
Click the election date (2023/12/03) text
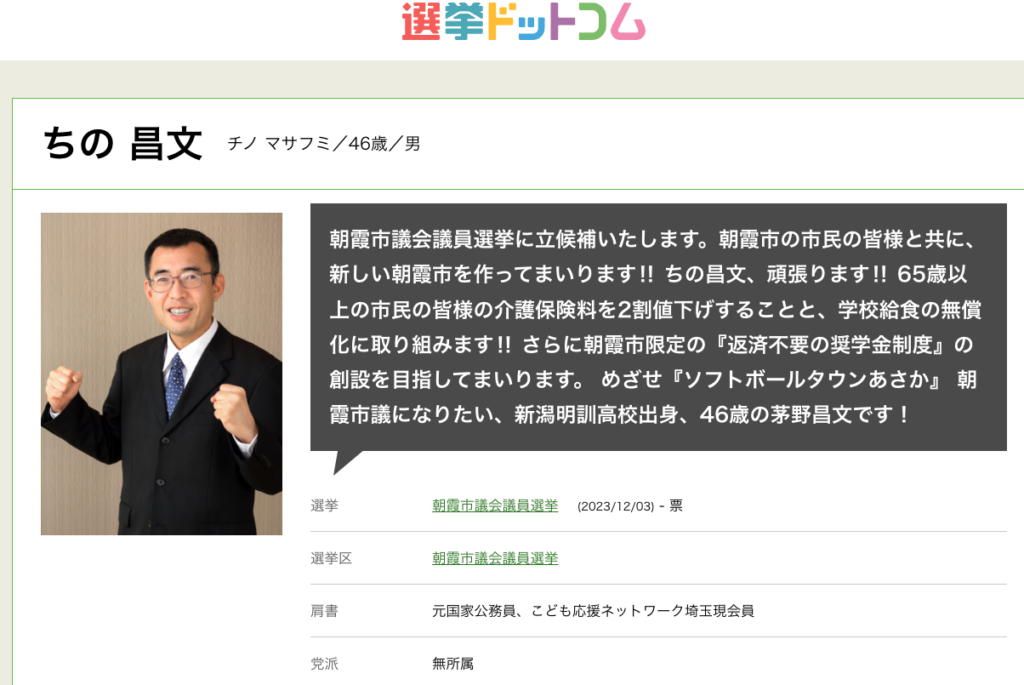(x=615, y=506)
